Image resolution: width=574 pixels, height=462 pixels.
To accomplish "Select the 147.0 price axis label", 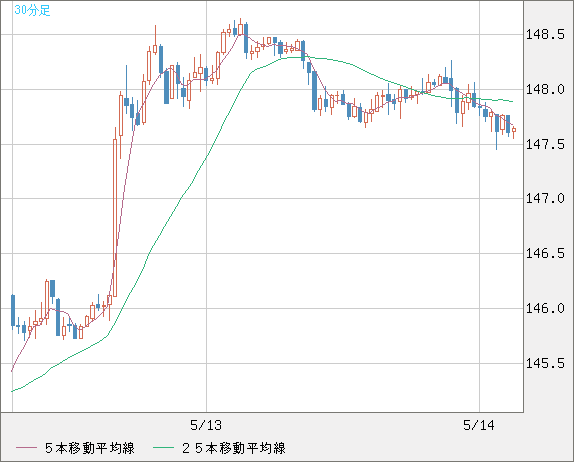I will (x=545, y=198).
